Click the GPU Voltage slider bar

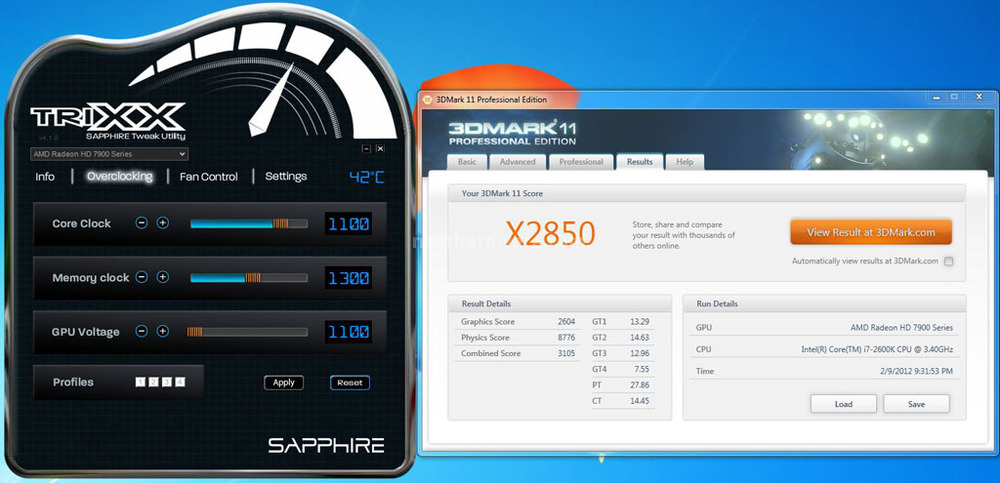[247, 332]
